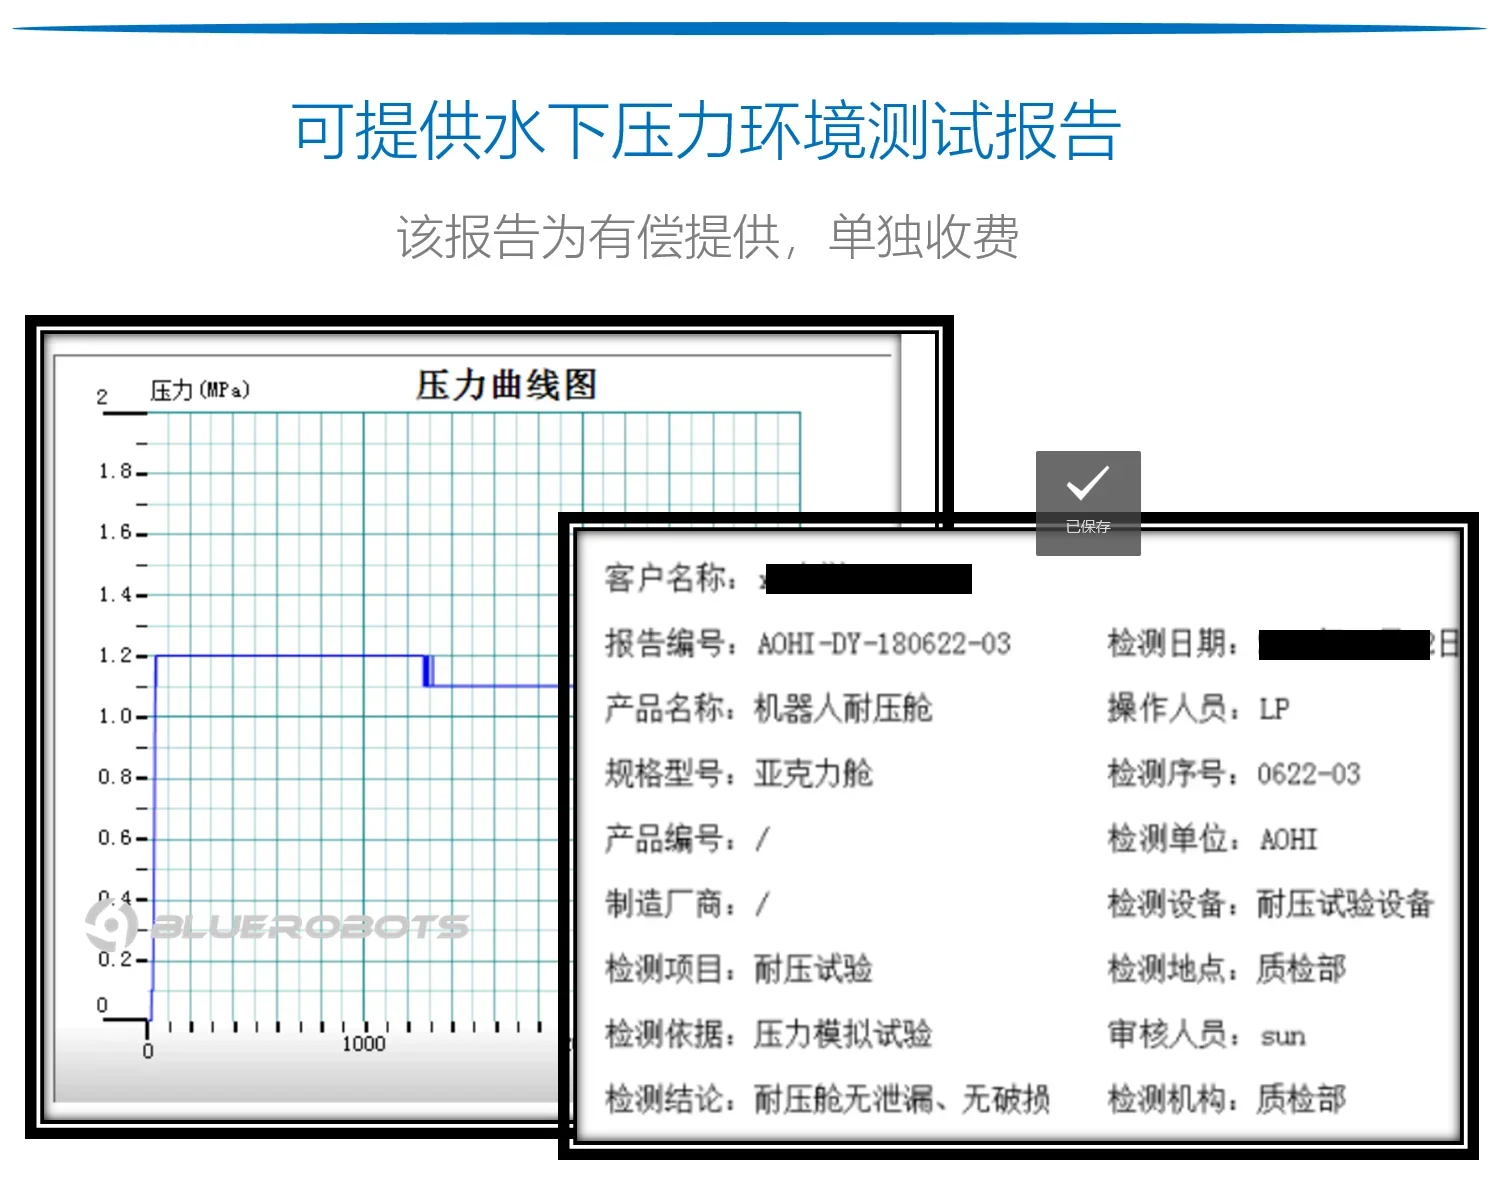The height and width of the screenshot is (1196, 1499).
Task: Click conclusion 耐压舱无泄漏、无破损
Action: tap(902, 1099)
